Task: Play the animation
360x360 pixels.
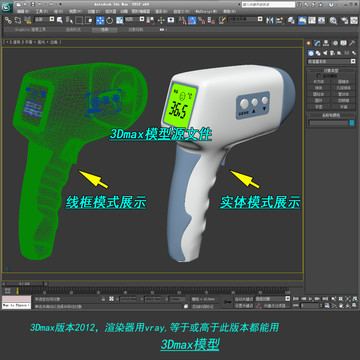Action: coord(311,299)
